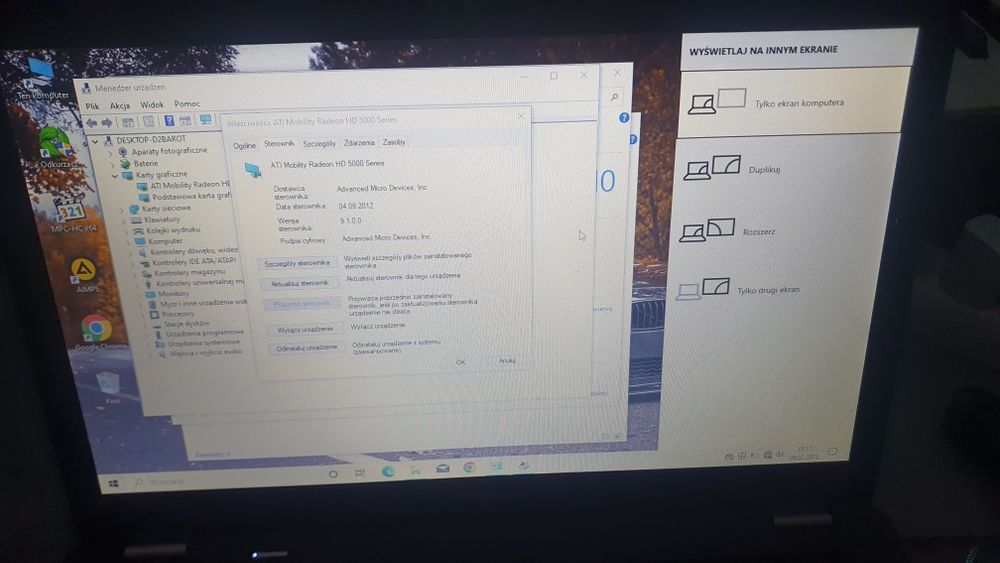Launch Google Chrome from the desktop
This screenshot has width=1000, height=563.
(x=98, y=332)
